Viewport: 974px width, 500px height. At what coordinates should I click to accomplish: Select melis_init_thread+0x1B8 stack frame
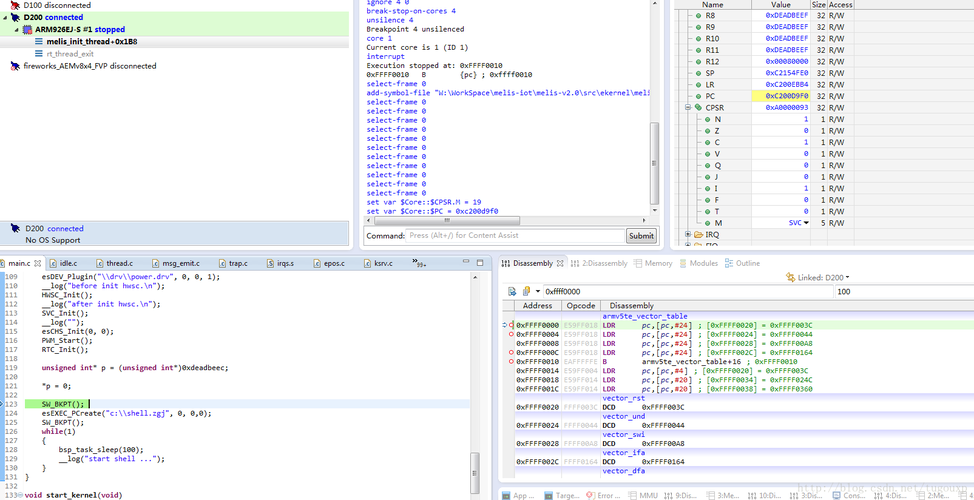click(x=92, y=42)
